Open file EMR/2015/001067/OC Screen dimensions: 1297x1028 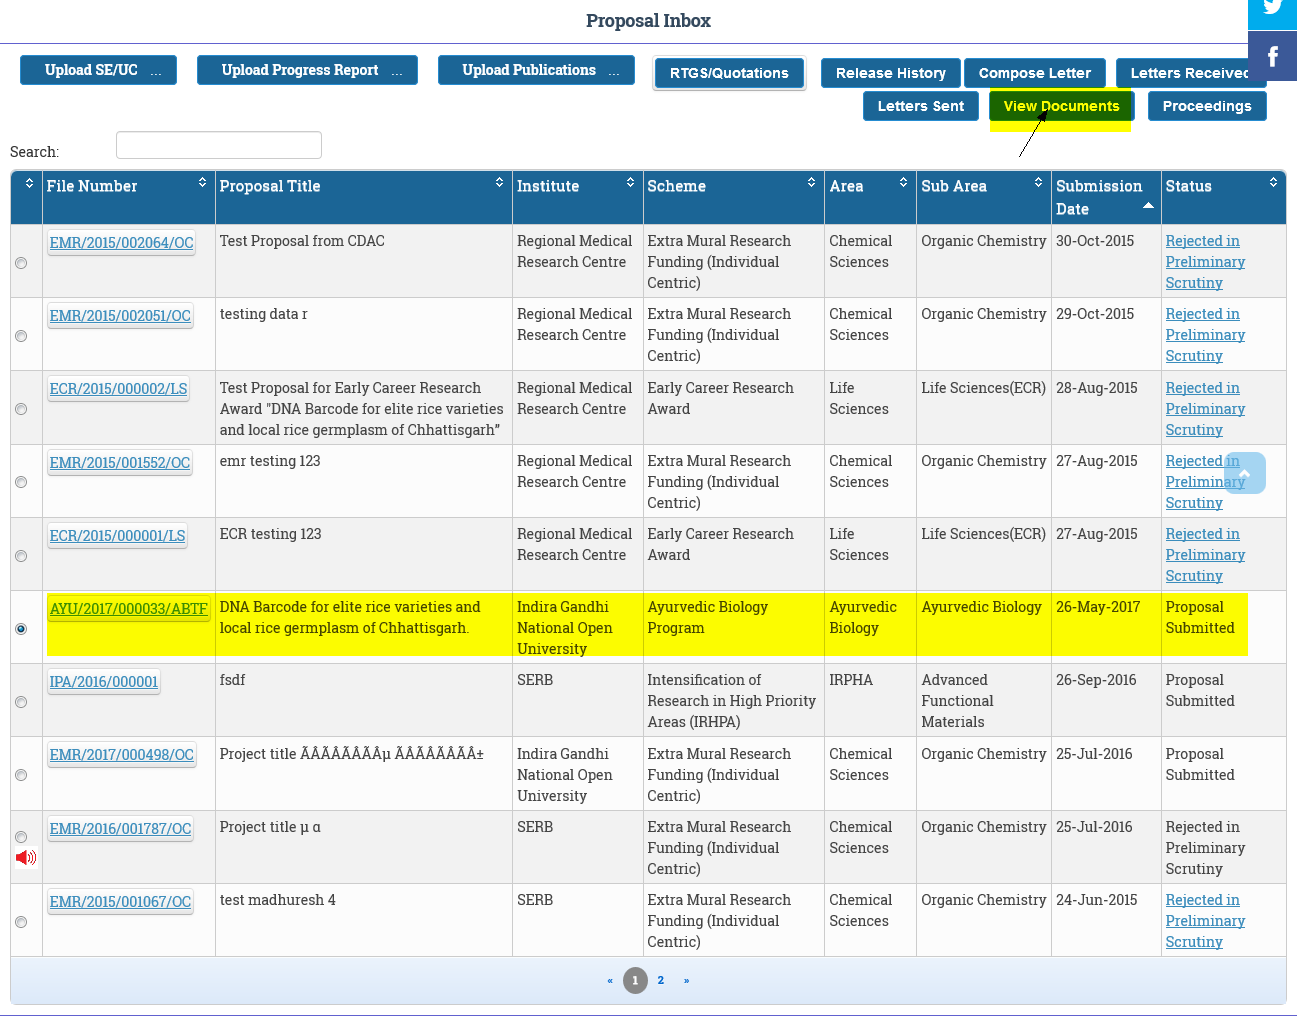click(120, 902)
